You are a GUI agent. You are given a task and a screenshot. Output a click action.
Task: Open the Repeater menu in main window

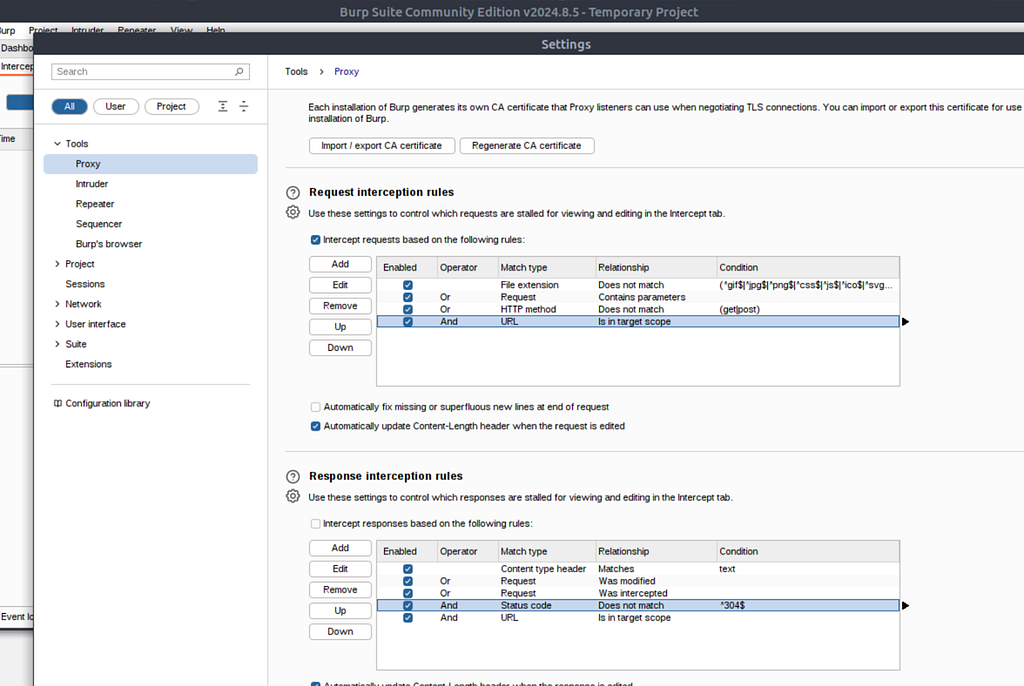coord(136,30)
